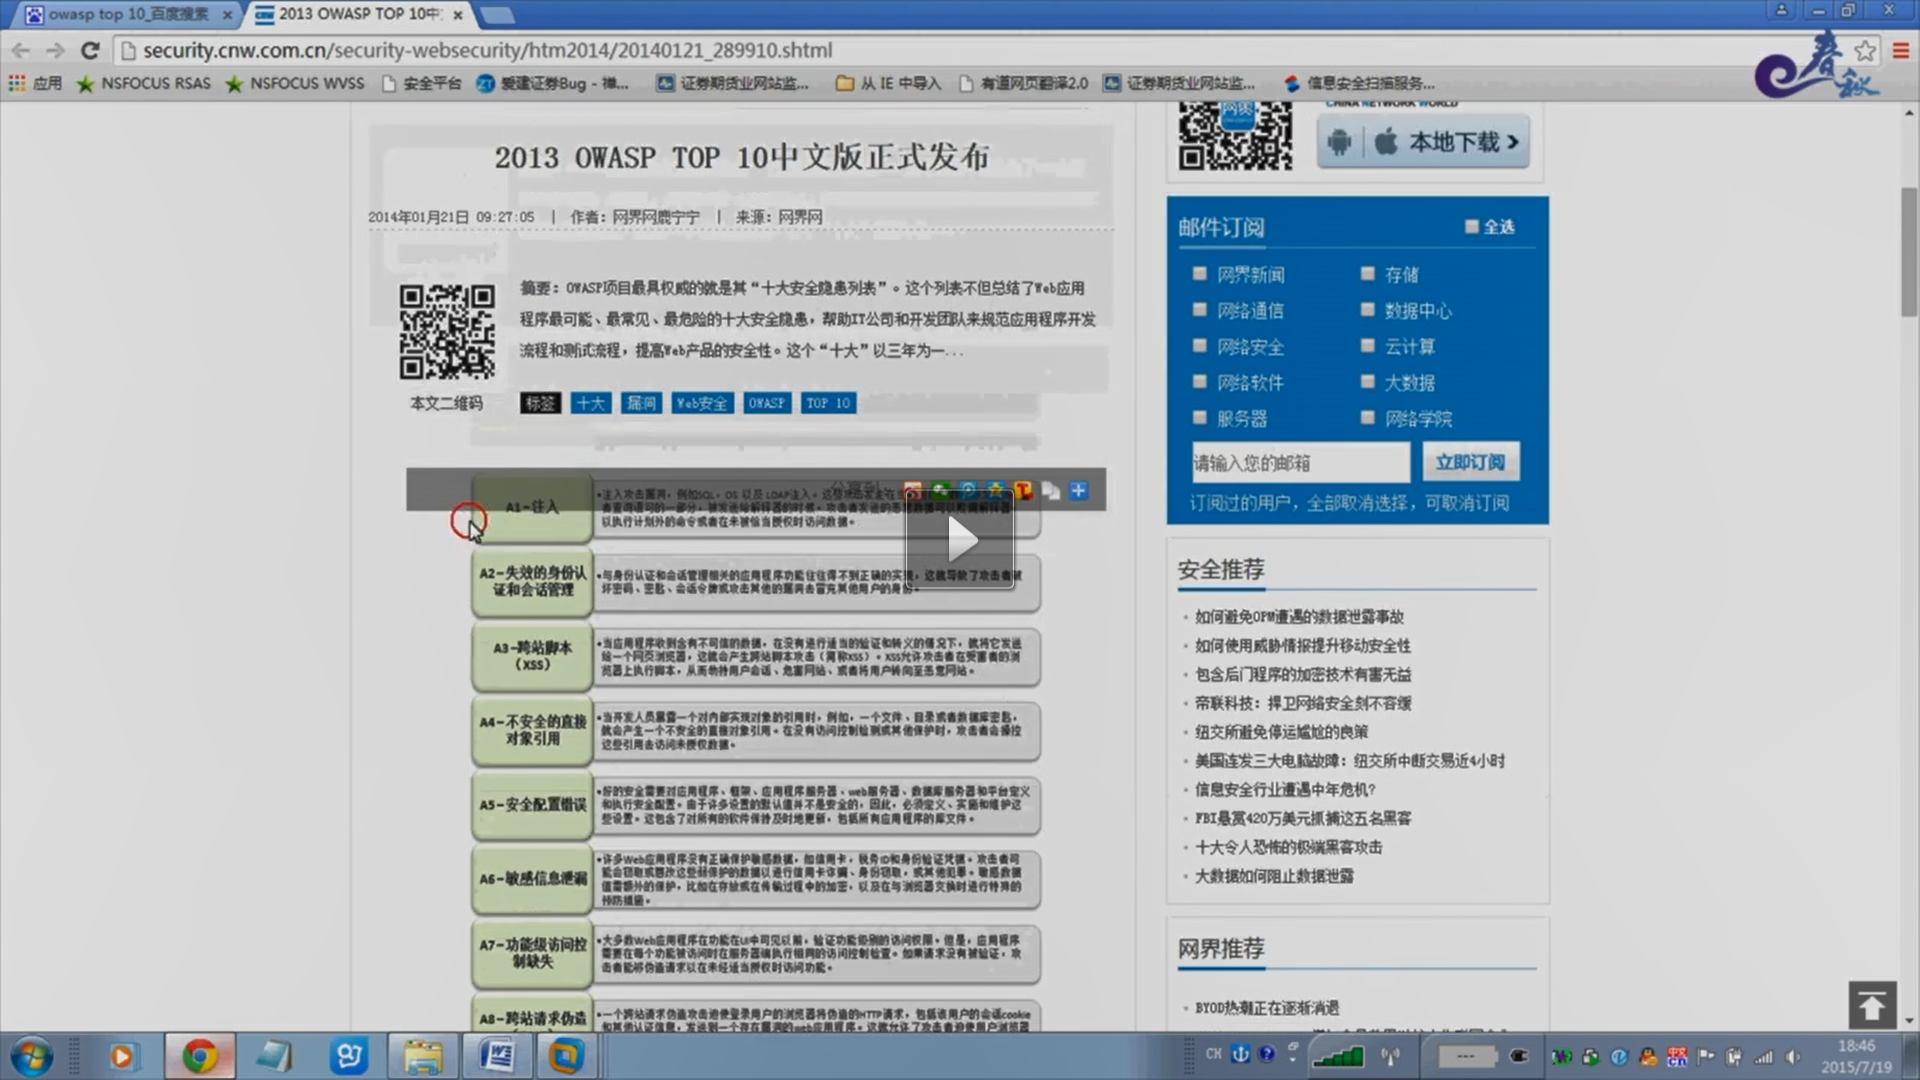Open 安全平台 bookmark
Viewport: 1920px width, 1080px height.
421,83
